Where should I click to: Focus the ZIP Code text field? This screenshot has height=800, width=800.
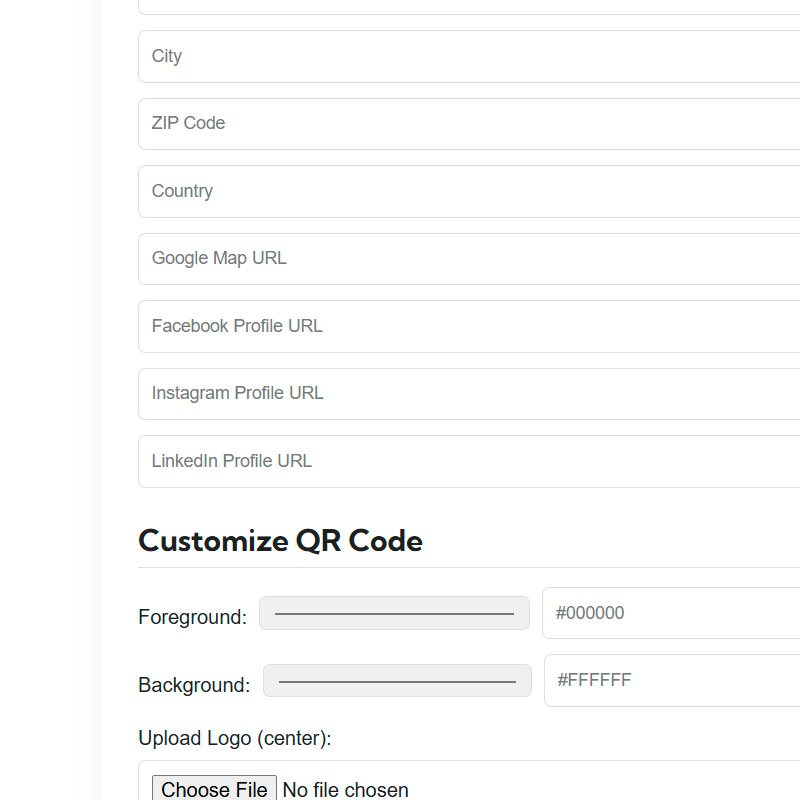pyautogui.click(x=468, y=124)
